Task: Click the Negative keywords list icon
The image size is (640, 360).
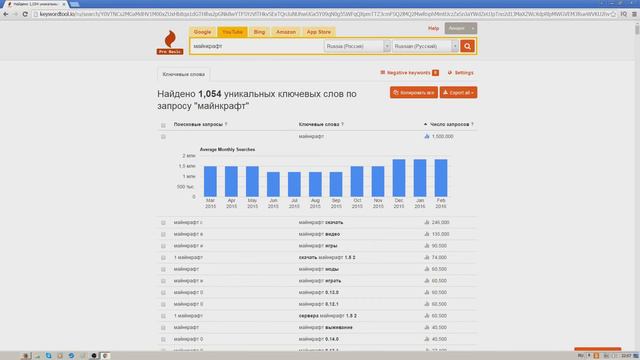Action: tap(382, 72)
